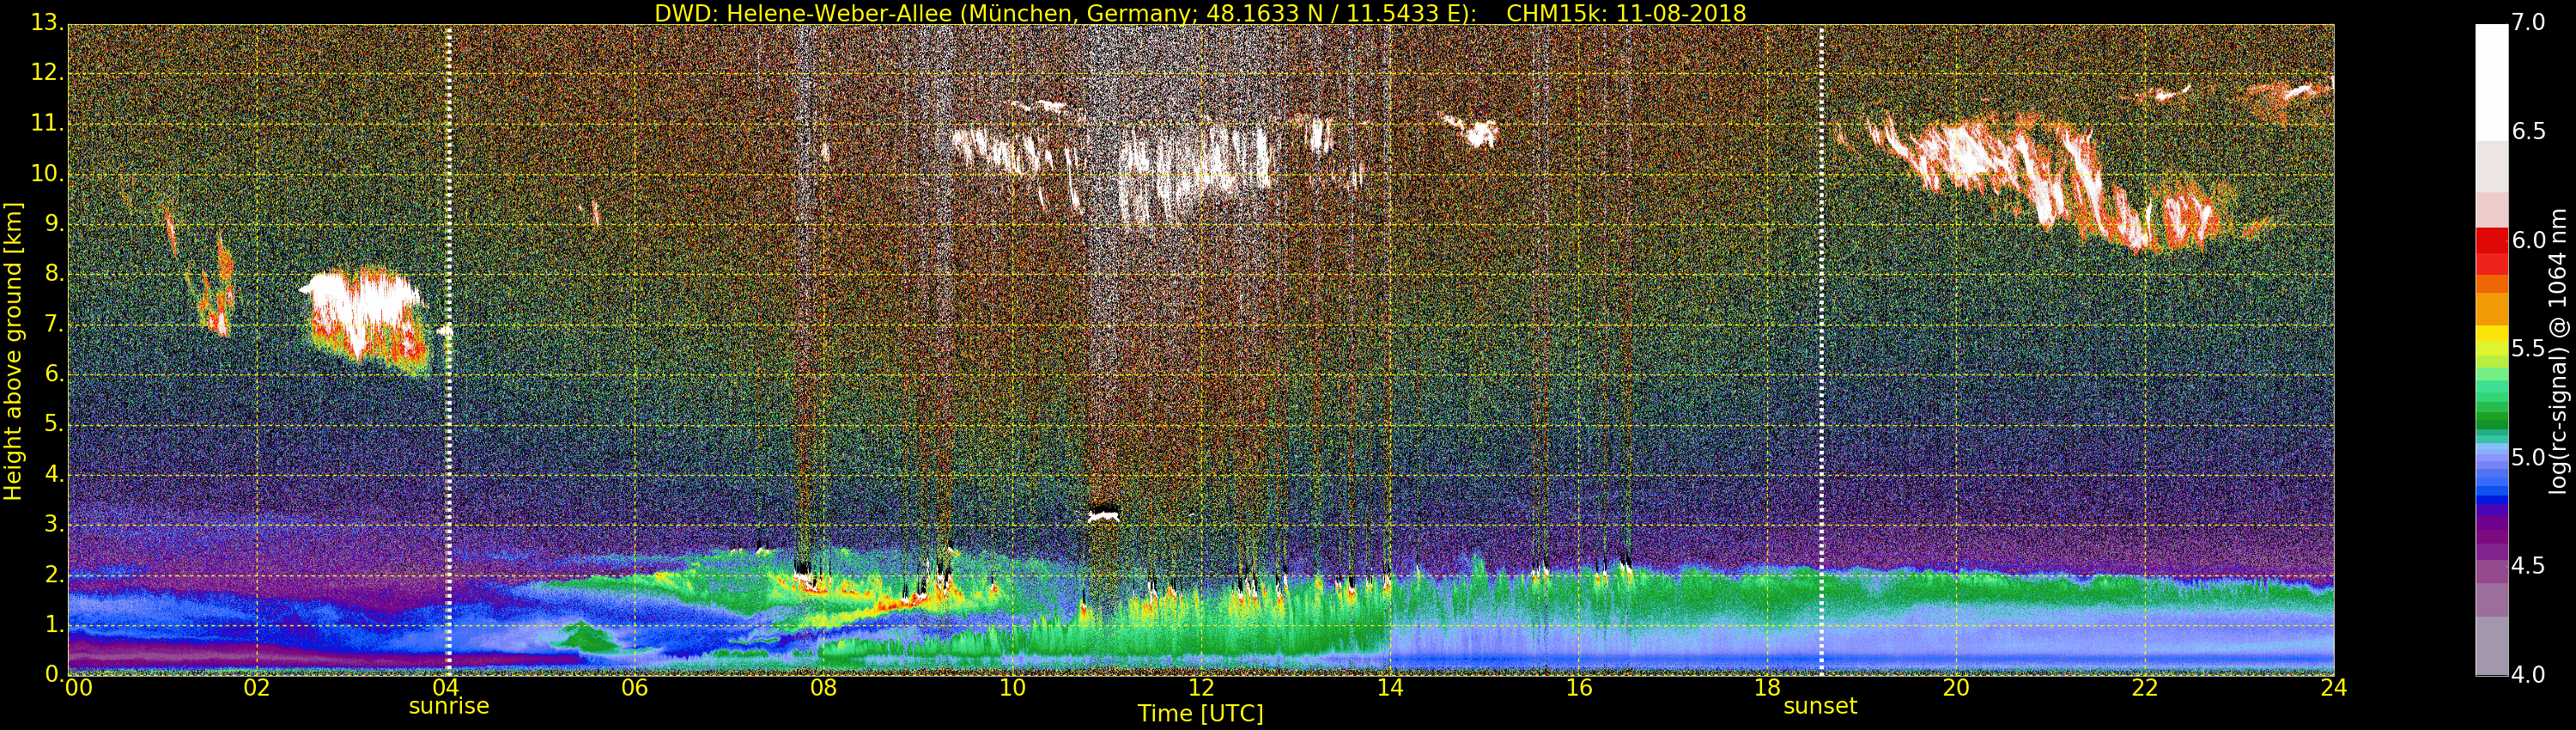
Task: Click the time axis tick label 16
Action: (x=1579, y=688)
